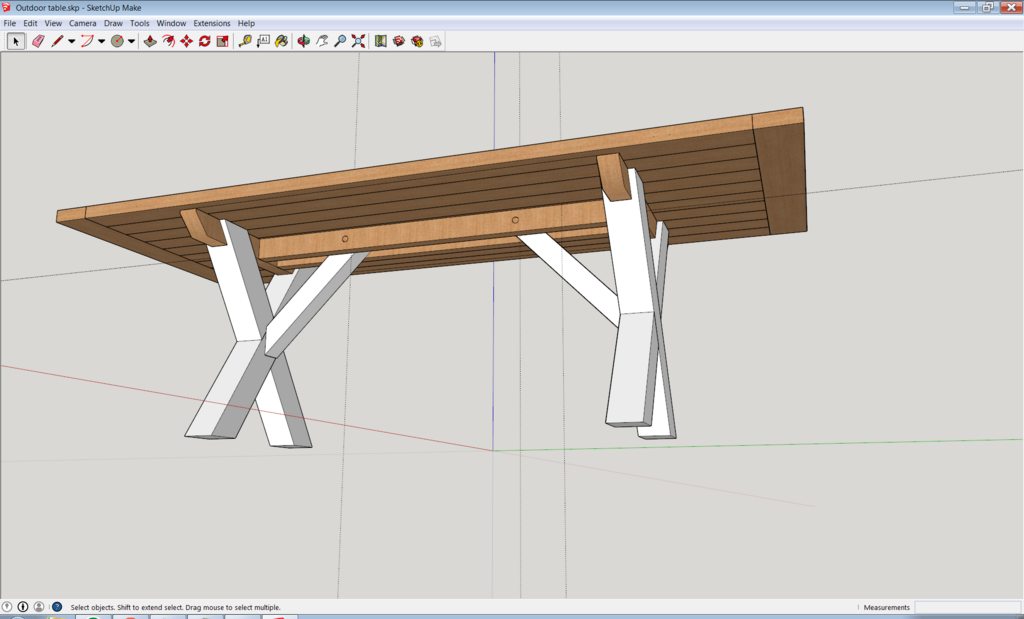Screen dimensions: 1024x619
Task: Open the Instructor help question-mark icon
Action: pyautogui.click(x=57, y=607)
